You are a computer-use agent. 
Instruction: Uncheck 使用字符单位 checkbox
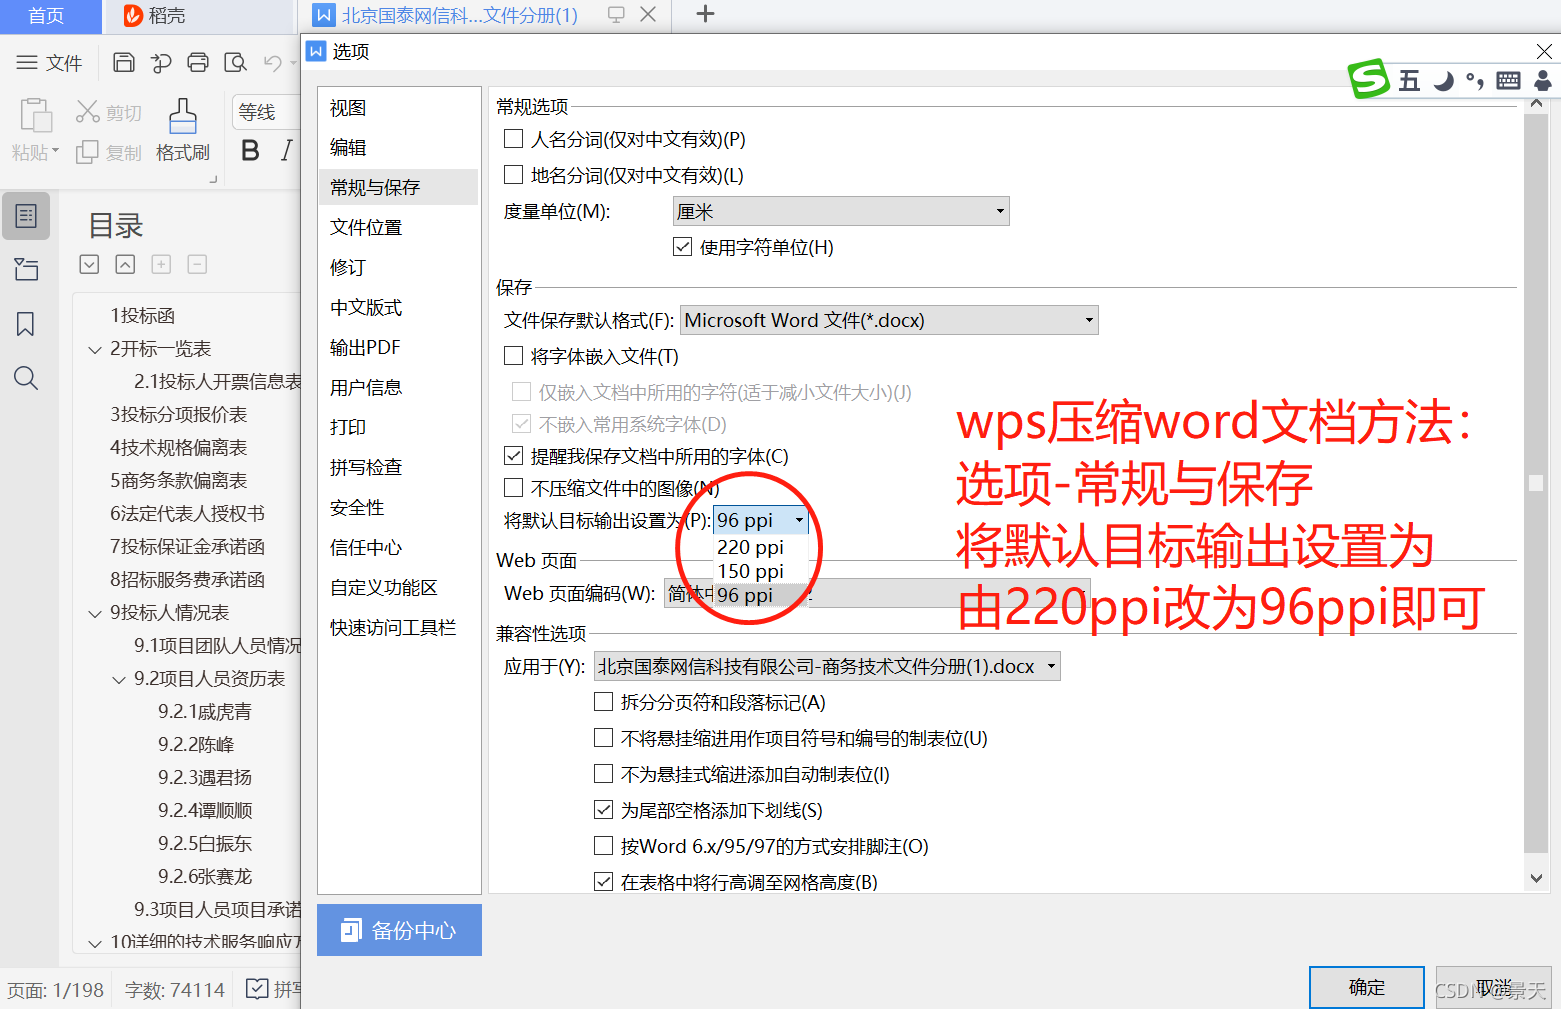click(x=683, y=247)
